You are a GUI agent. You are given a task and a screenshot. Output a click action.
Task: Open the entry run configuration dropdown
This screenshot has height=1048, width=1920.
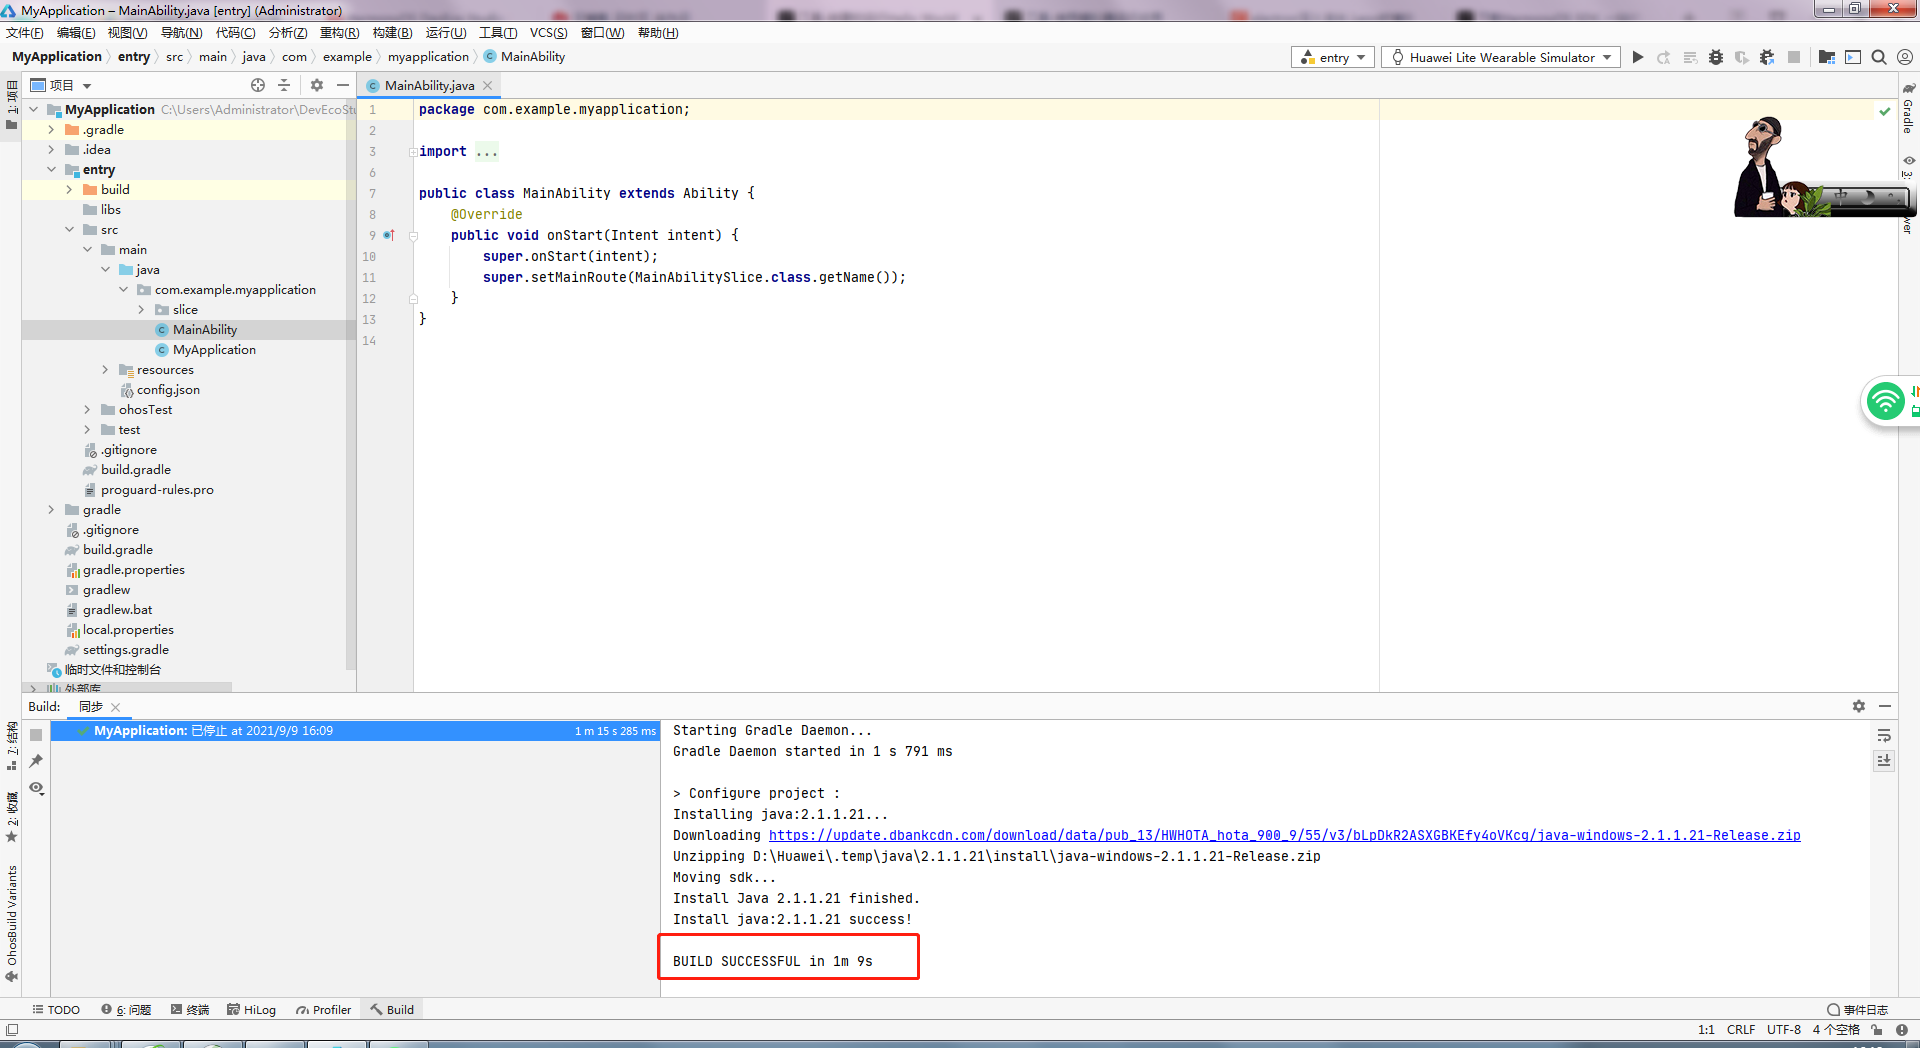(1333, 57)
